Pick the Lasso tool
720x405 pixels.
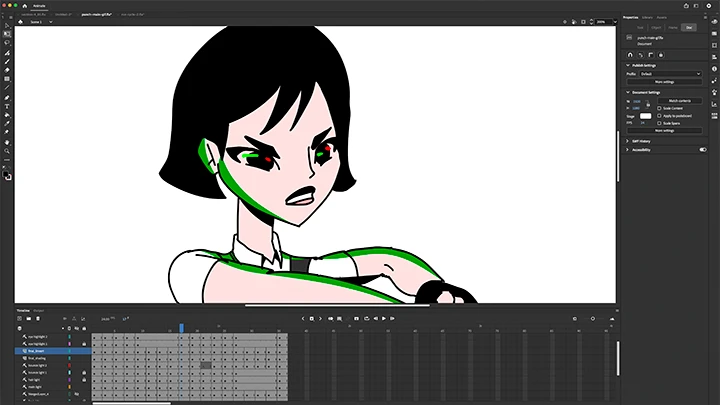click(x=7, y=42)
